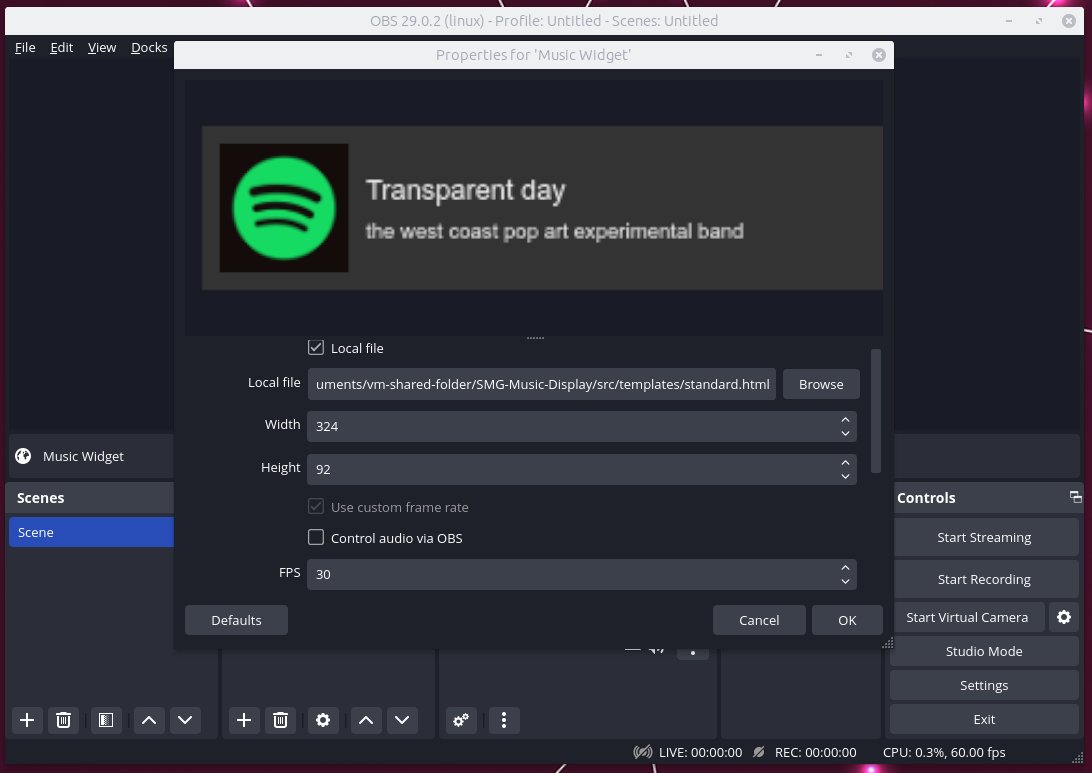The width and height of the screenshot is (1092, 773).
Task: Move source up arrow in Sources panel
Action: point(366,720)
